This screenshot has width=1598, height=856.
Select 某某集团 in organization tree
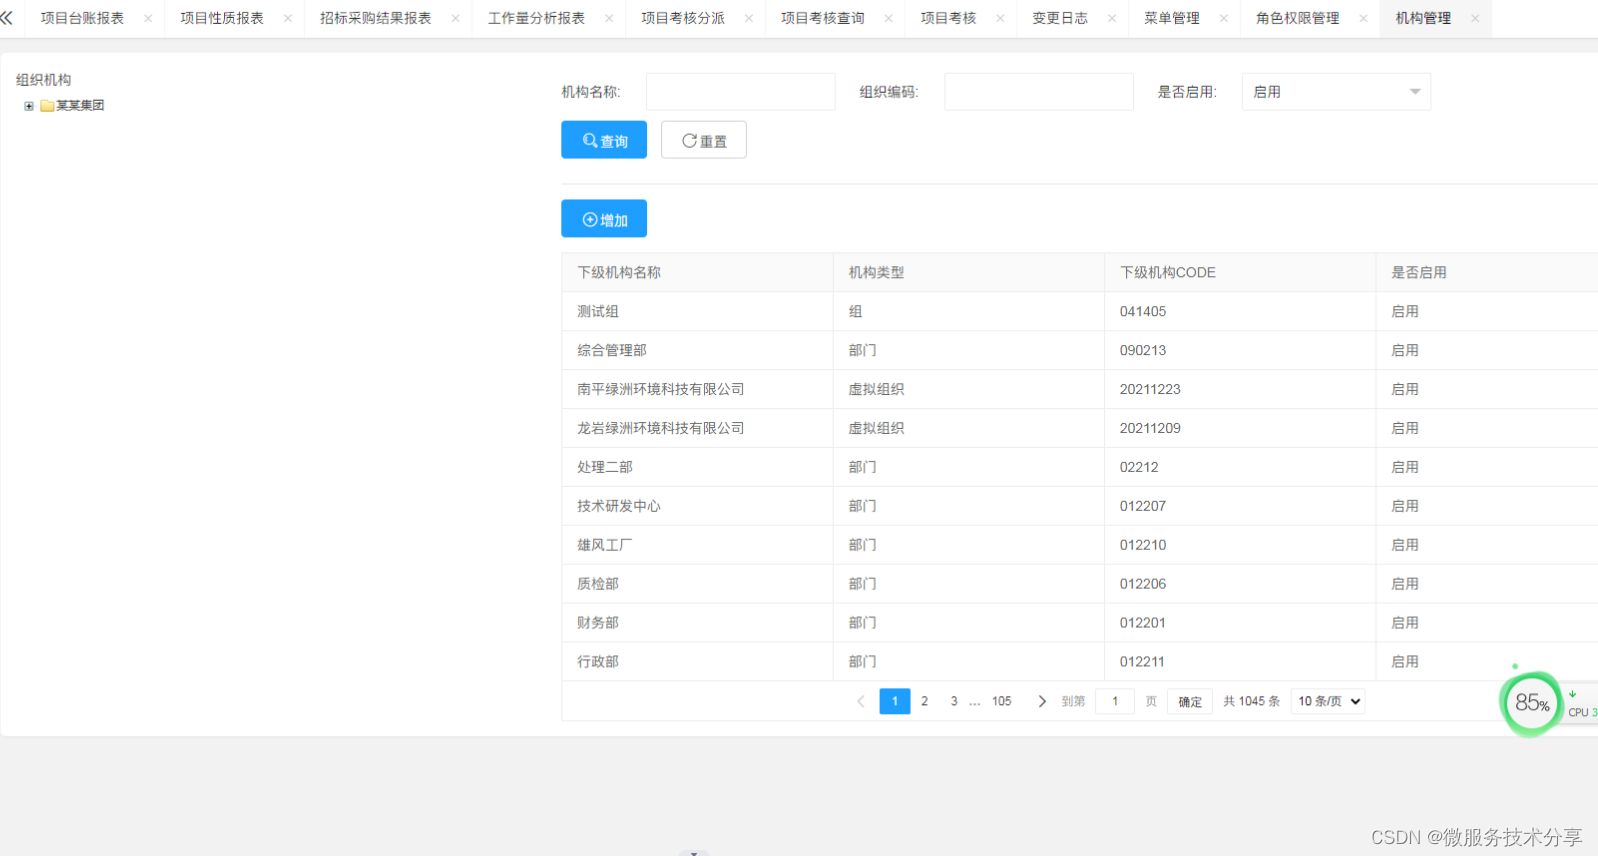[x=80, y=105]
